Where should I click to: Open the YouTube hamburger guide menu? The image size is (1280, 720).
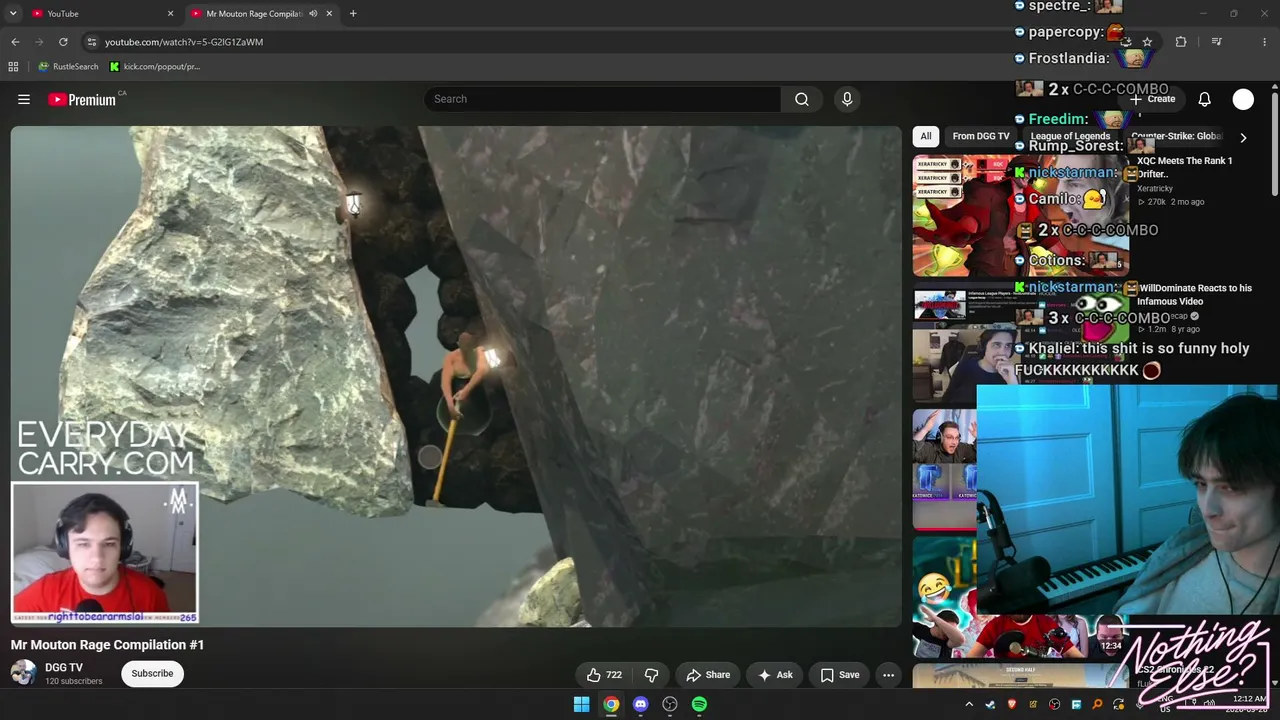point(24,99)
